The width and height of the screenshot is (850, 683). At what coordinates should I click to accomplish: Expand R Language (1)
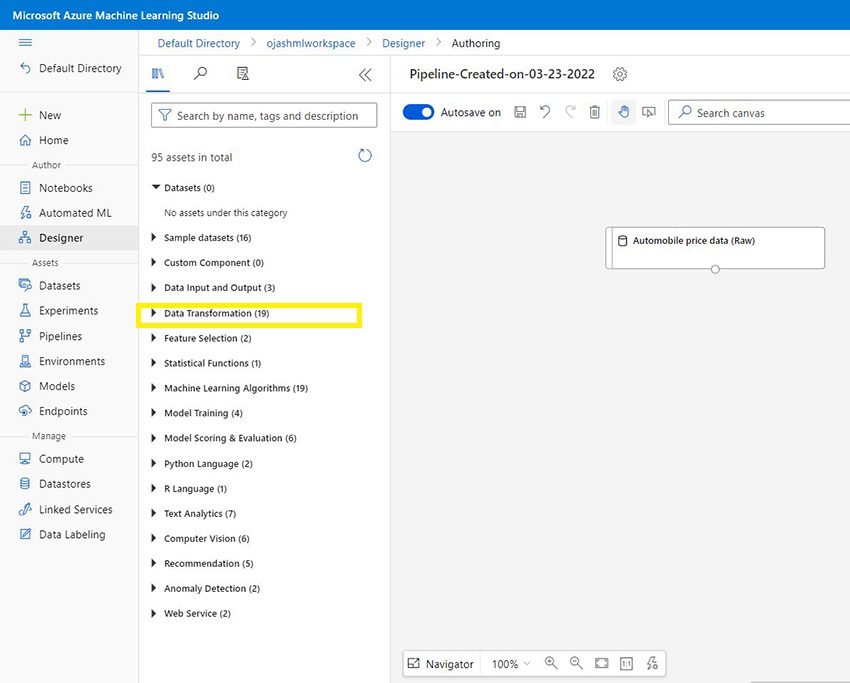pyautogui.click(x=154, y=488)
